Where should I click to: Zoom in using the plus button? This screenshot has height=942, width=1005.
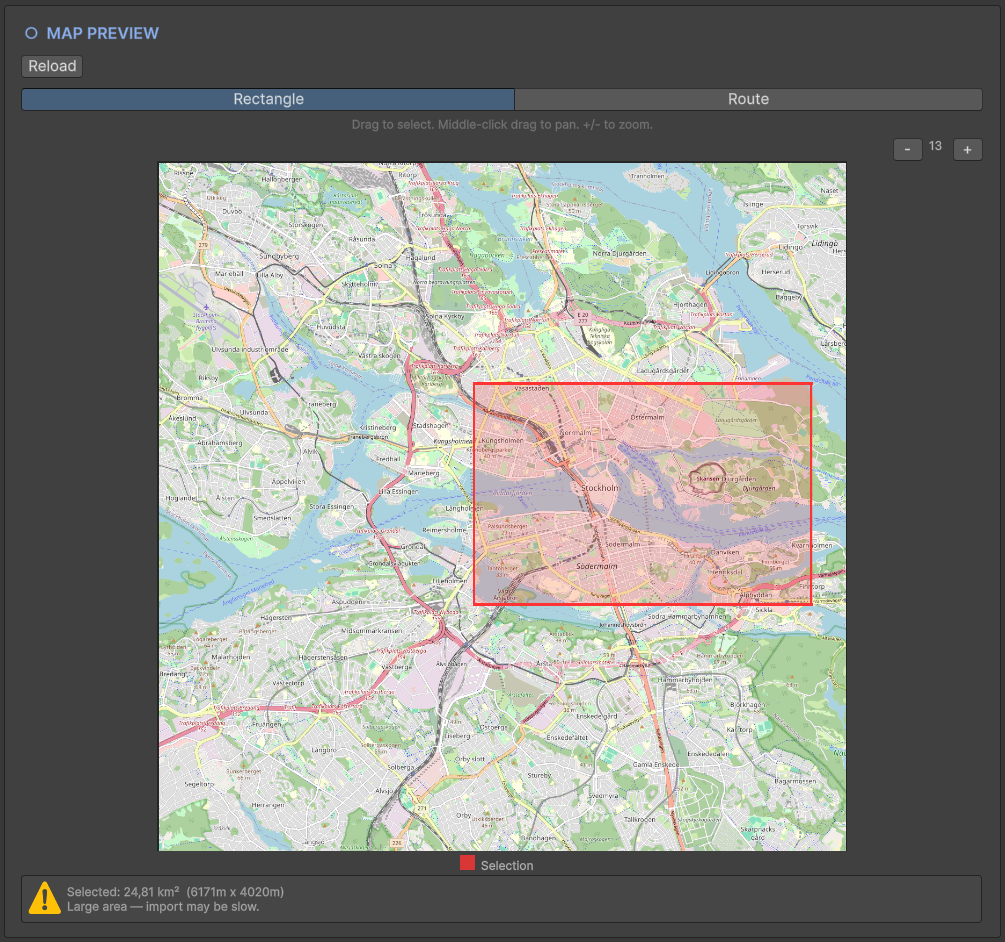[967, 148]
